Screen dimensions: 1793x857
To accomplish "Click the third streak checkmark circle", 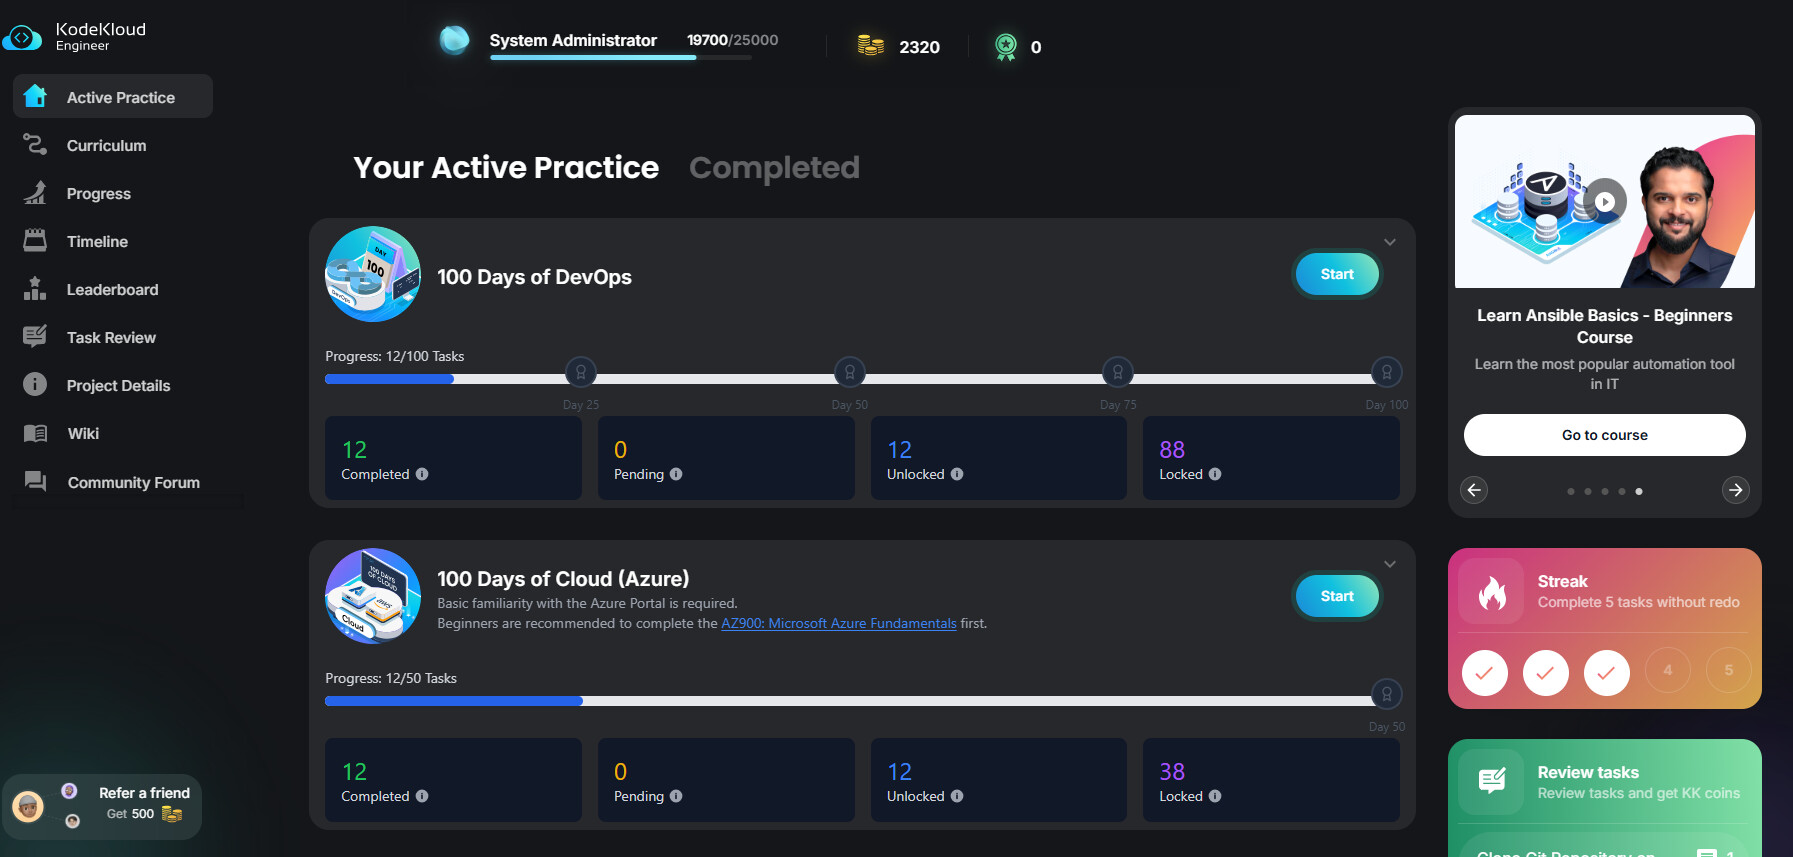I will pos(1606,672).
